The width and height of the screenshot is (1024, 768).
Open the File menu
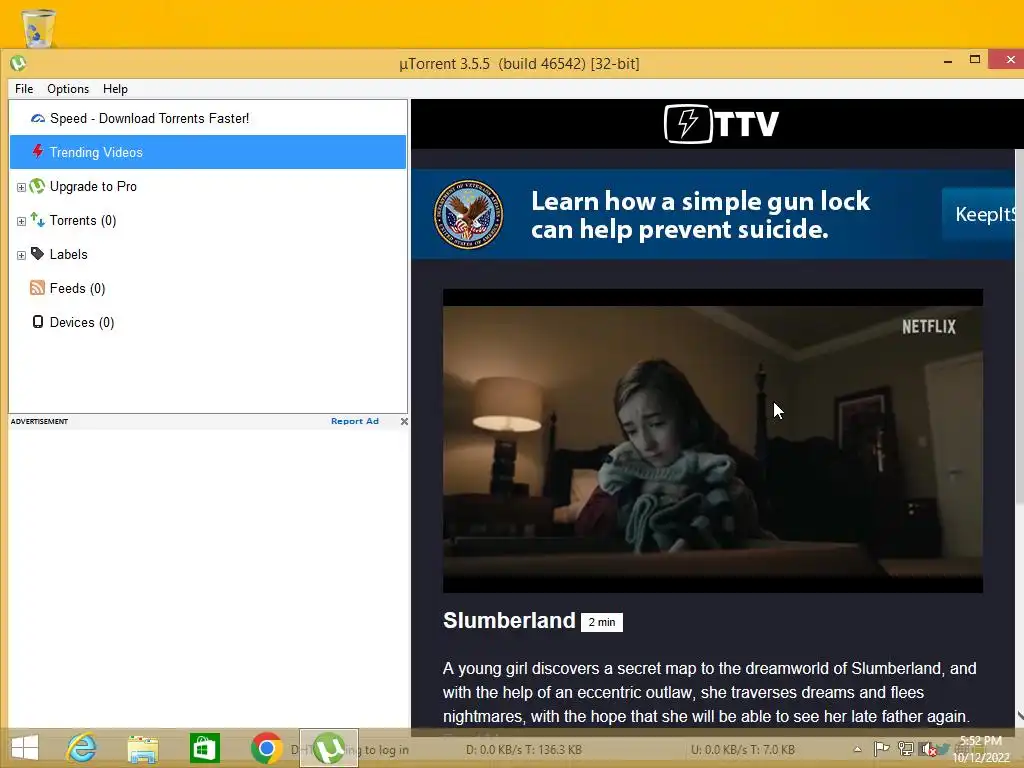[24, 89]
